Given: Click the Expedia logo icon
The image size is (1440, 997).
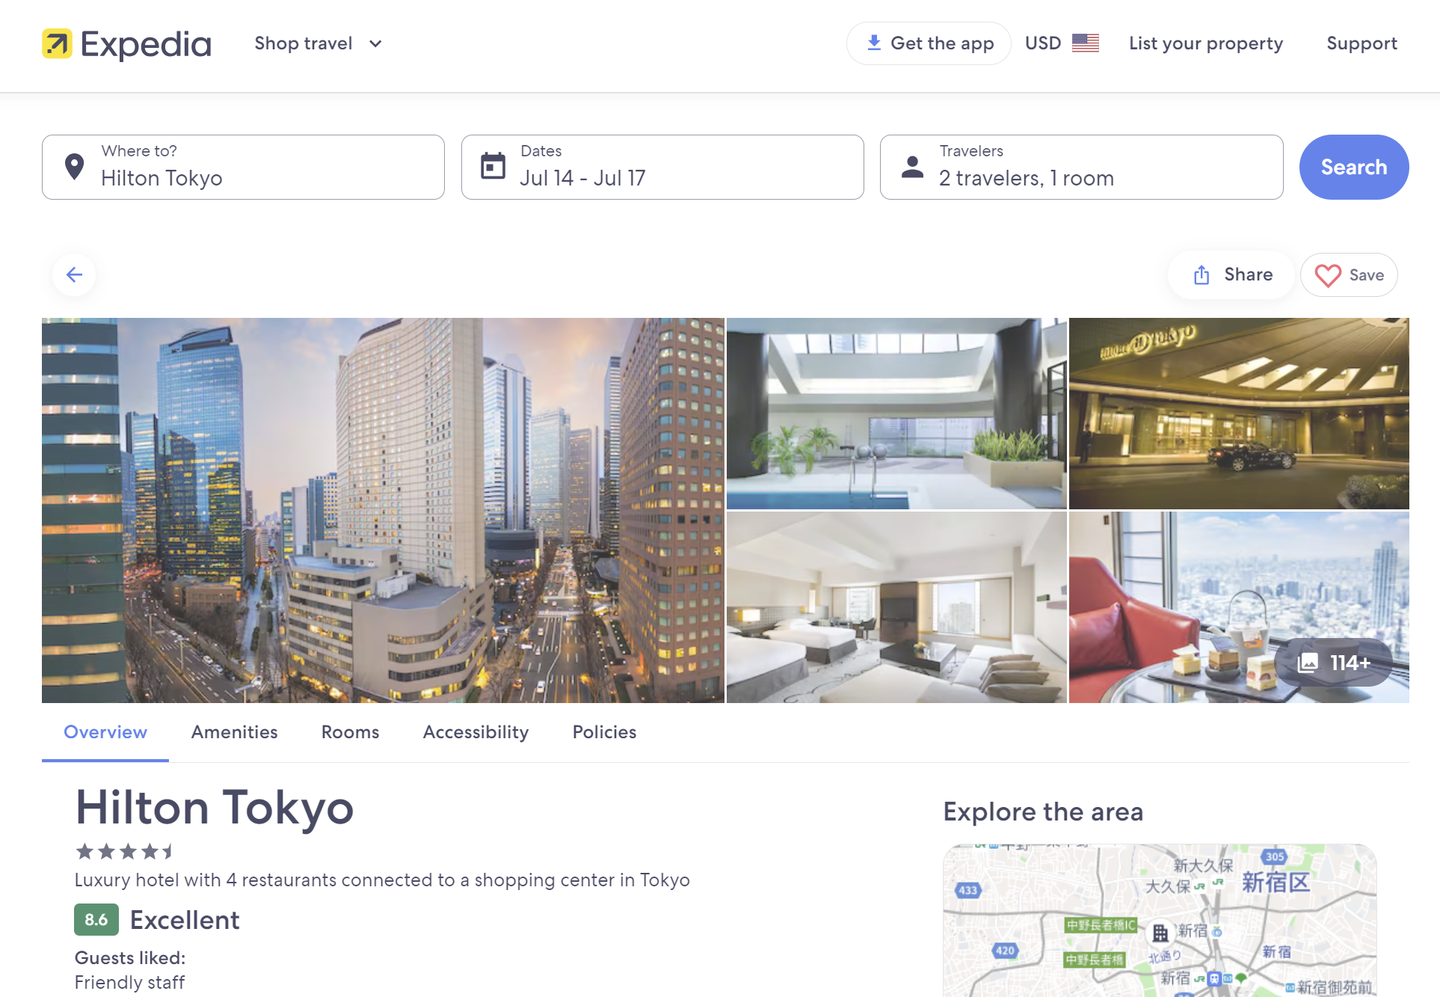Looking at the screenshot, I should coord(57,44).
